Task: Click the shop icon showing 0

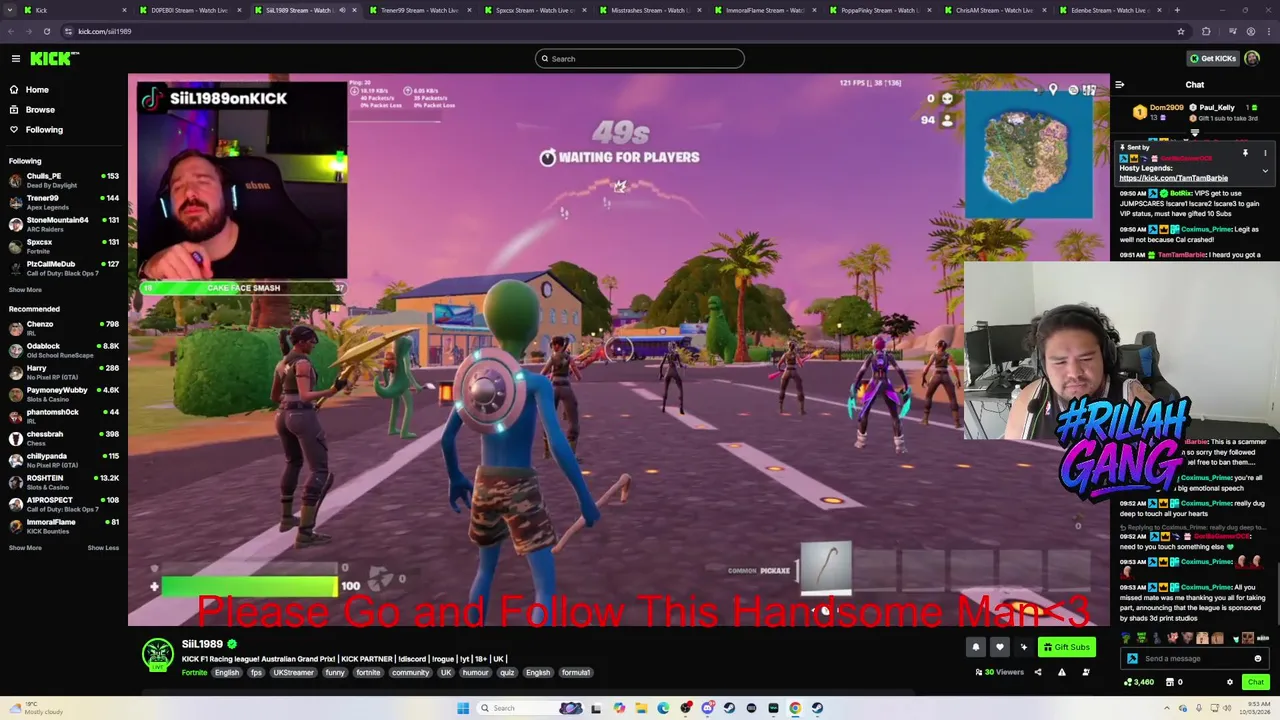Action: point(1172,682)
